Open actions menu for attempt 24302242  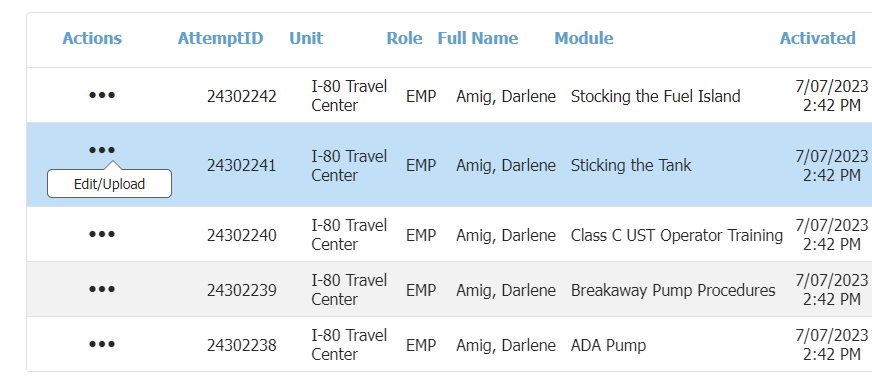coord(102,95)
